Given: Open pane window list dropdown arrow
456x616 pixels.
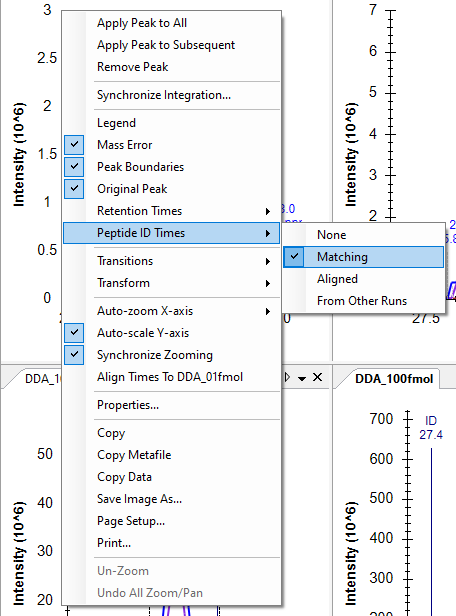Looking at the screenshot, I should click(x=302, y=379).
